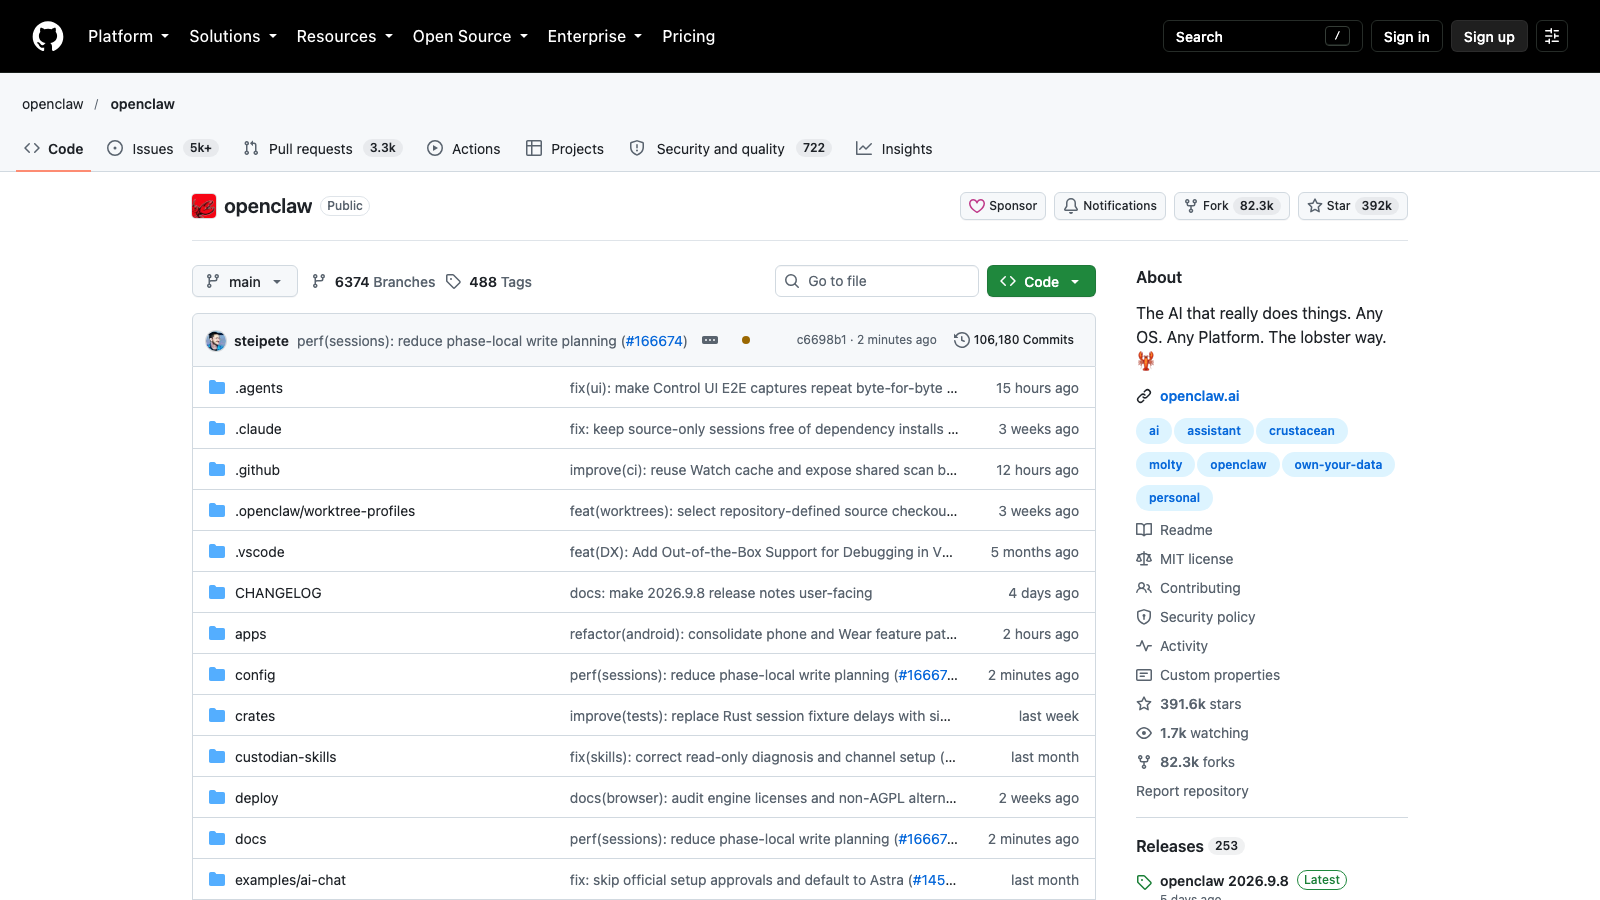Focus the header Search box
1600x900 pixels.
pyautogui.click(x=1262, y=36)
